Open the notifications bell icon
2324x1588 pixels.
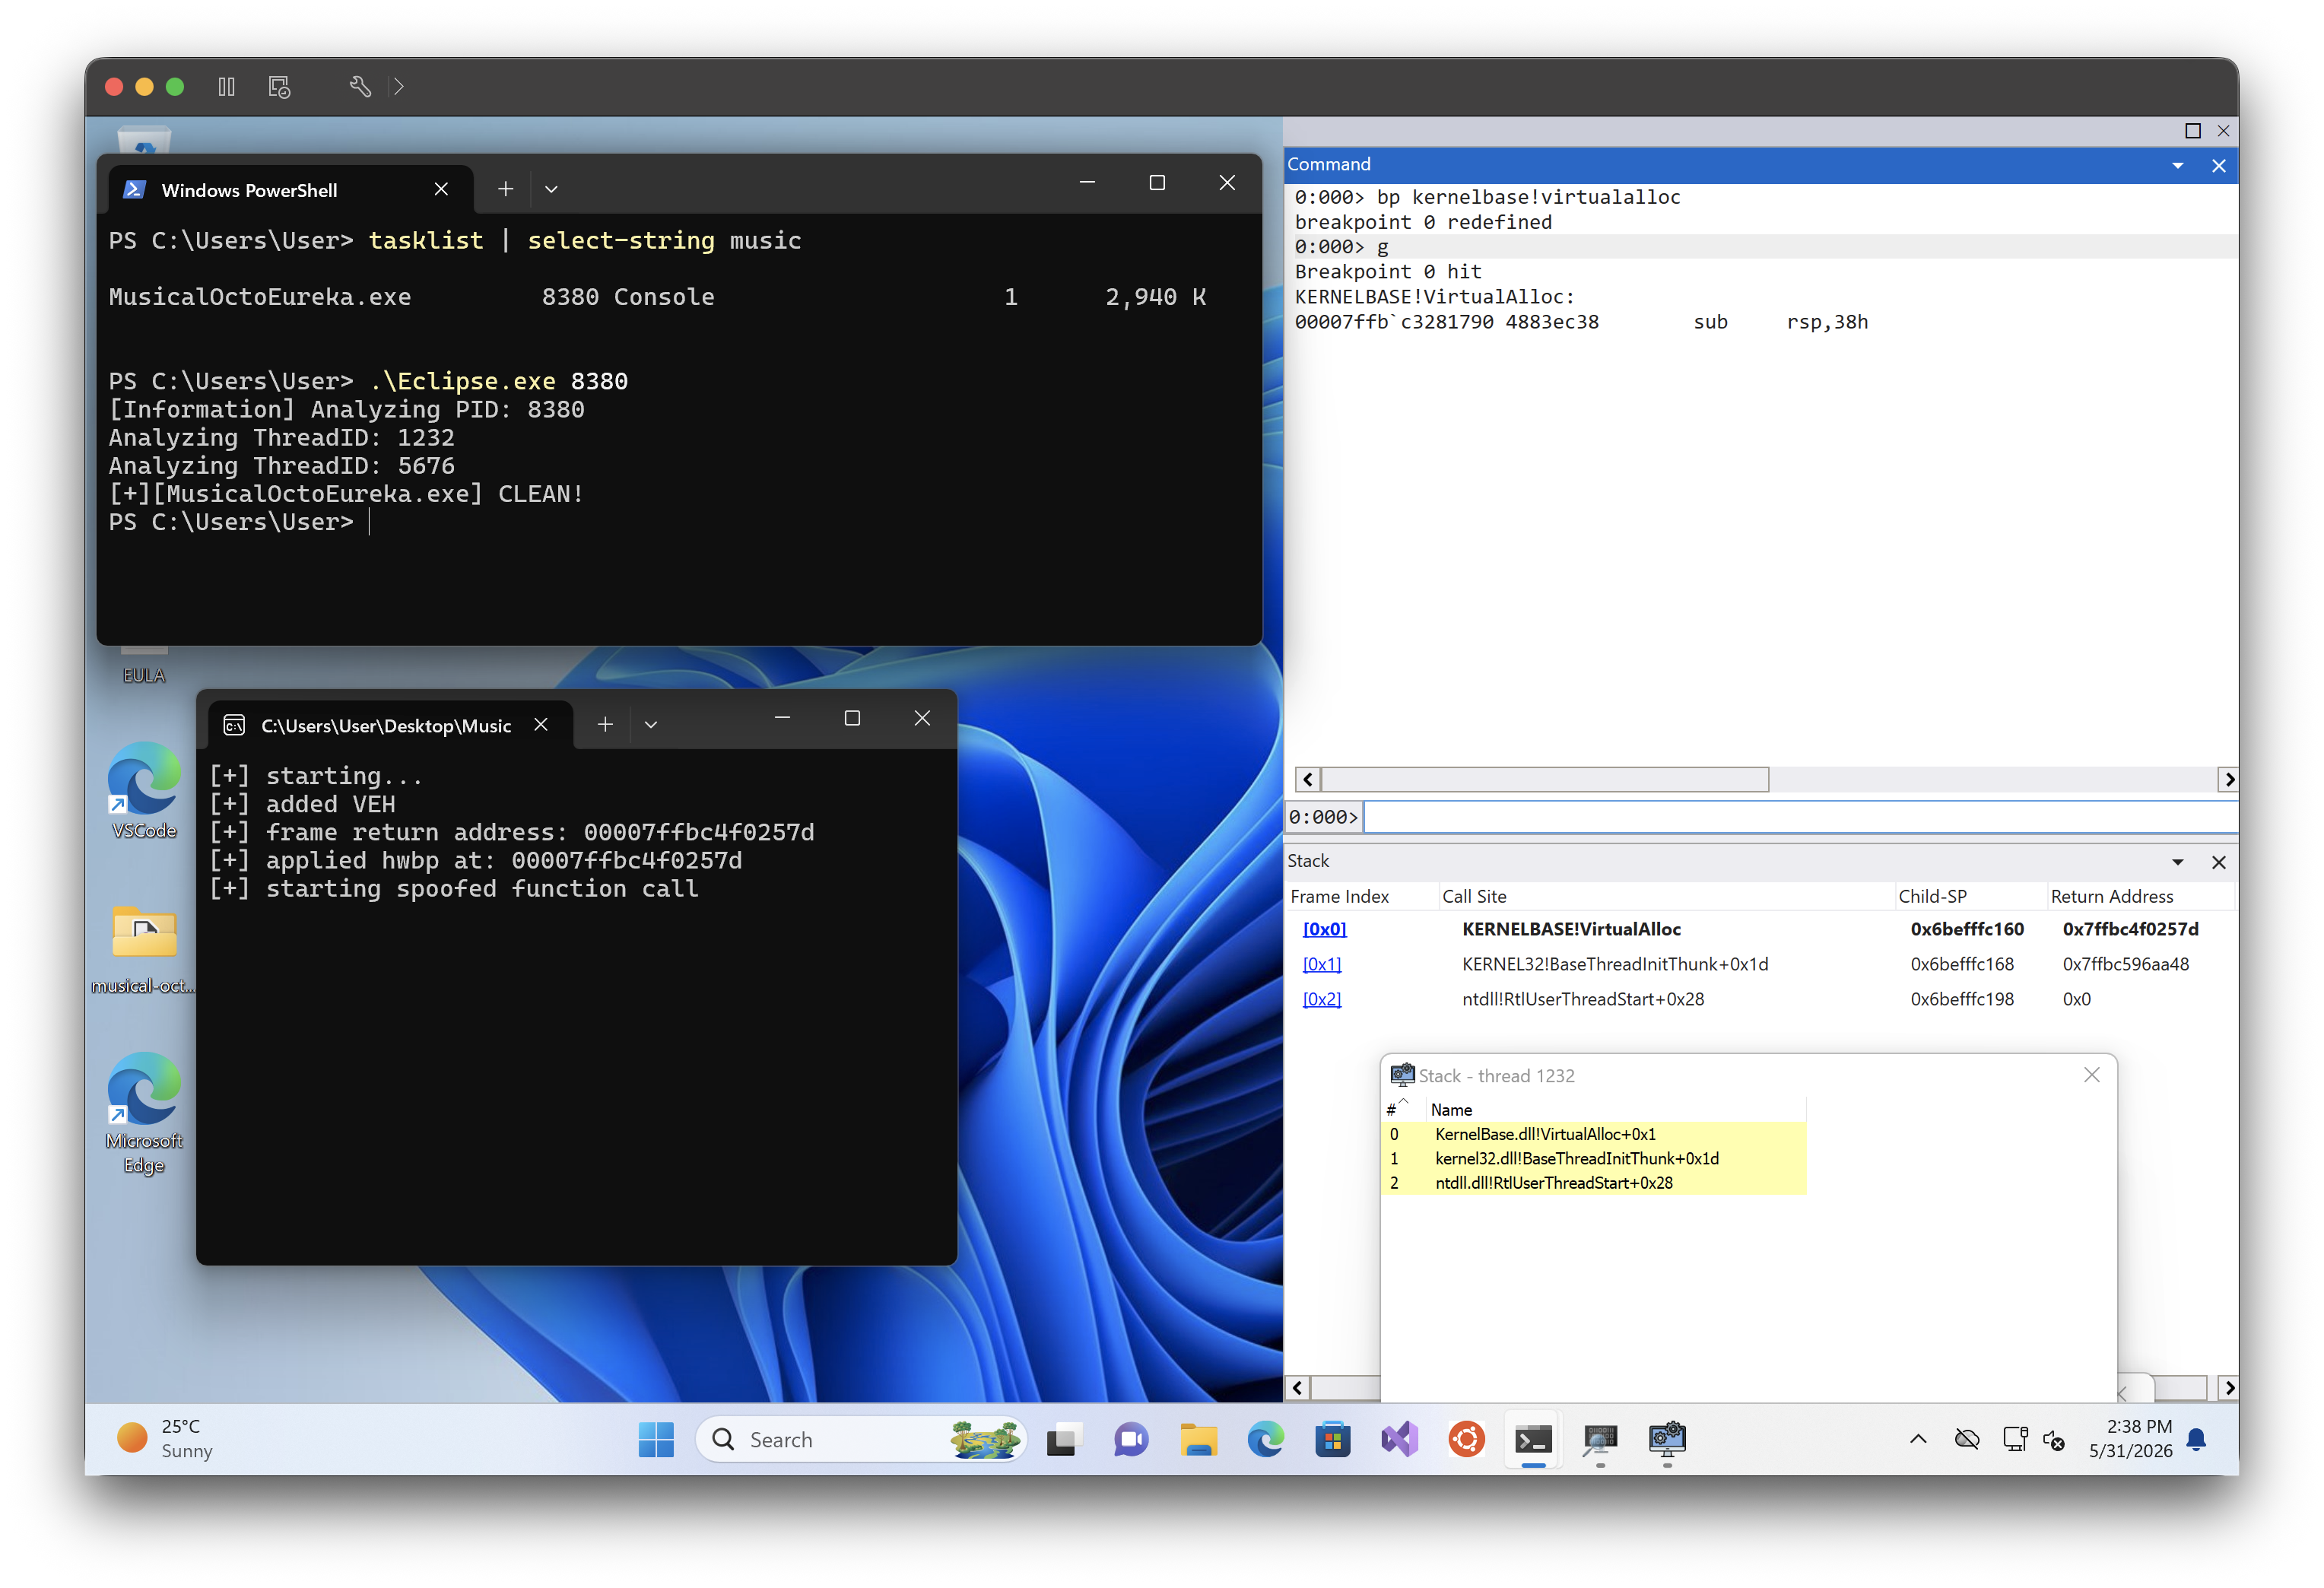click(x=2197, y=1440)
